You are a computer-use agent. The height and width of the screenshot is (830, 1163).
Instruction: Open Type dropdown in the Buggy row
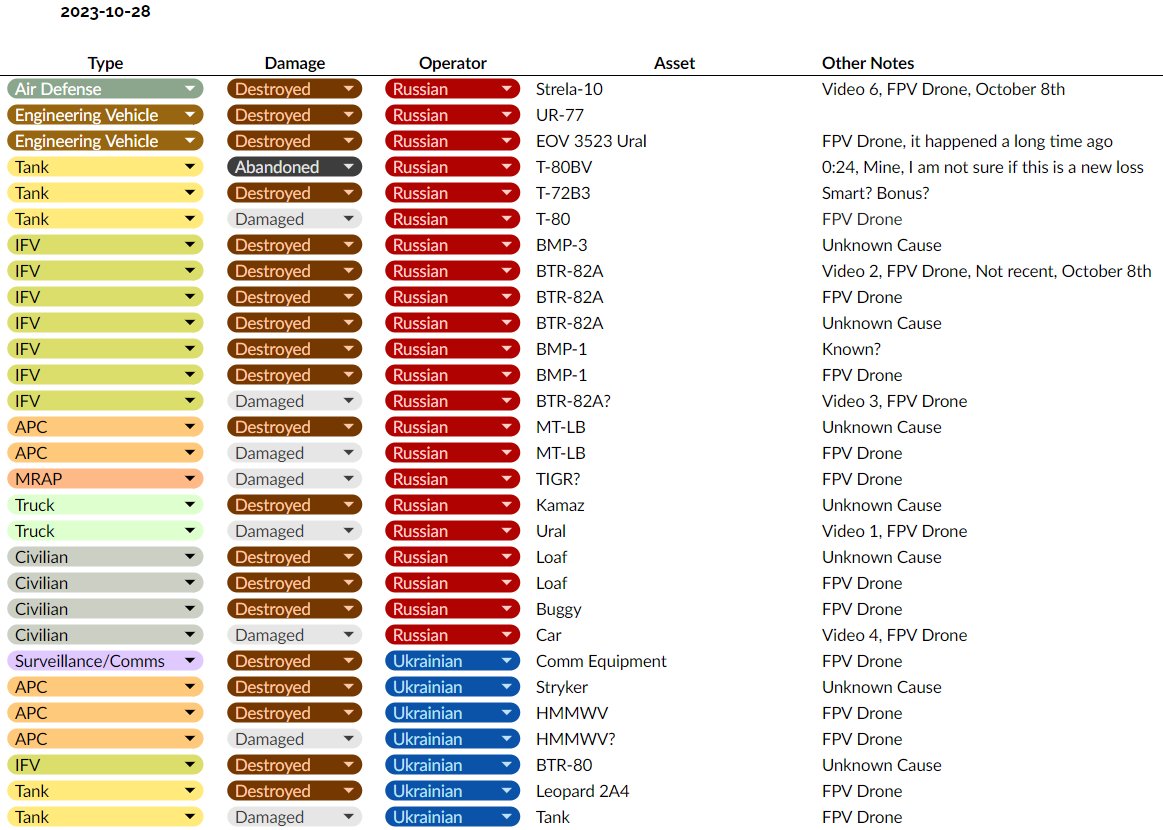pos(105,609)
